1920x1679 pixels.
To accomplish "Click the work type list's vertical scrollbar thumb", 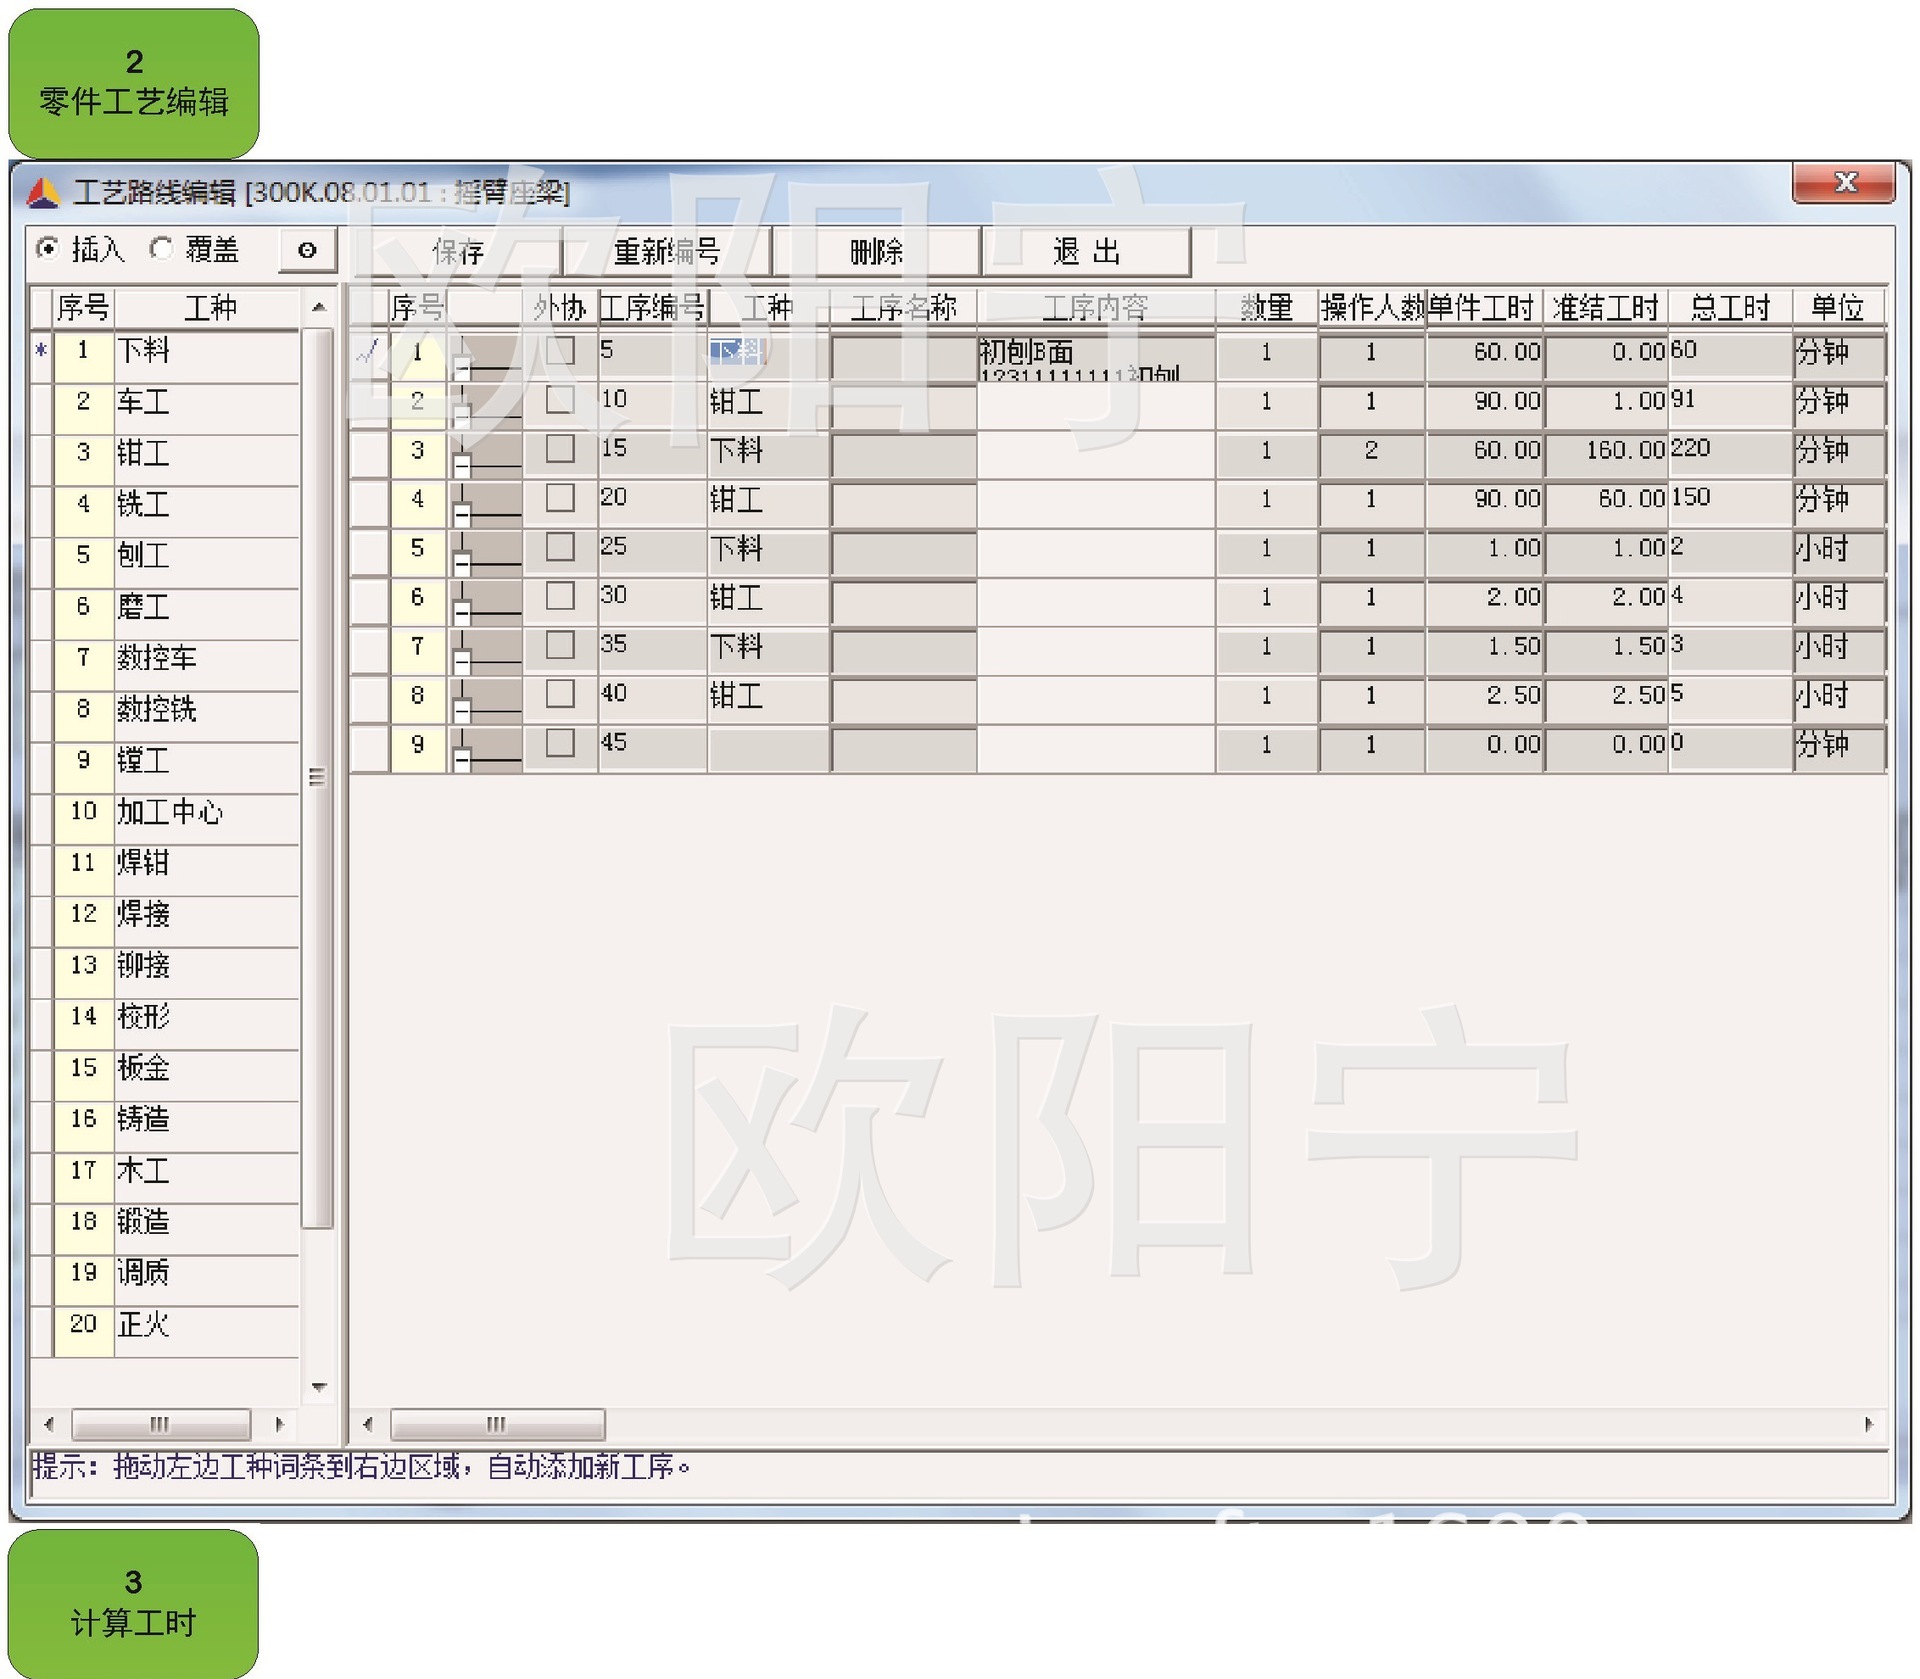I will pos(317,777).
